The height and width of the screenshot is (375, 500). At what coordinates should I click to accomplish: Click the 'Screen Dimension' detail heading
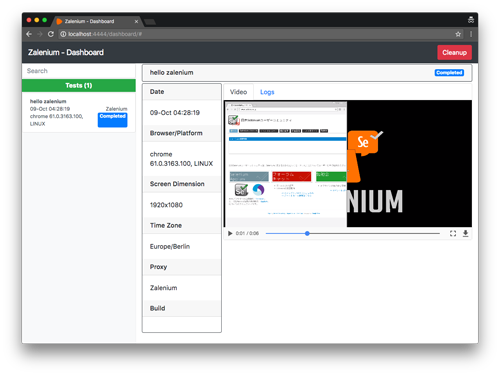(177, 184)
